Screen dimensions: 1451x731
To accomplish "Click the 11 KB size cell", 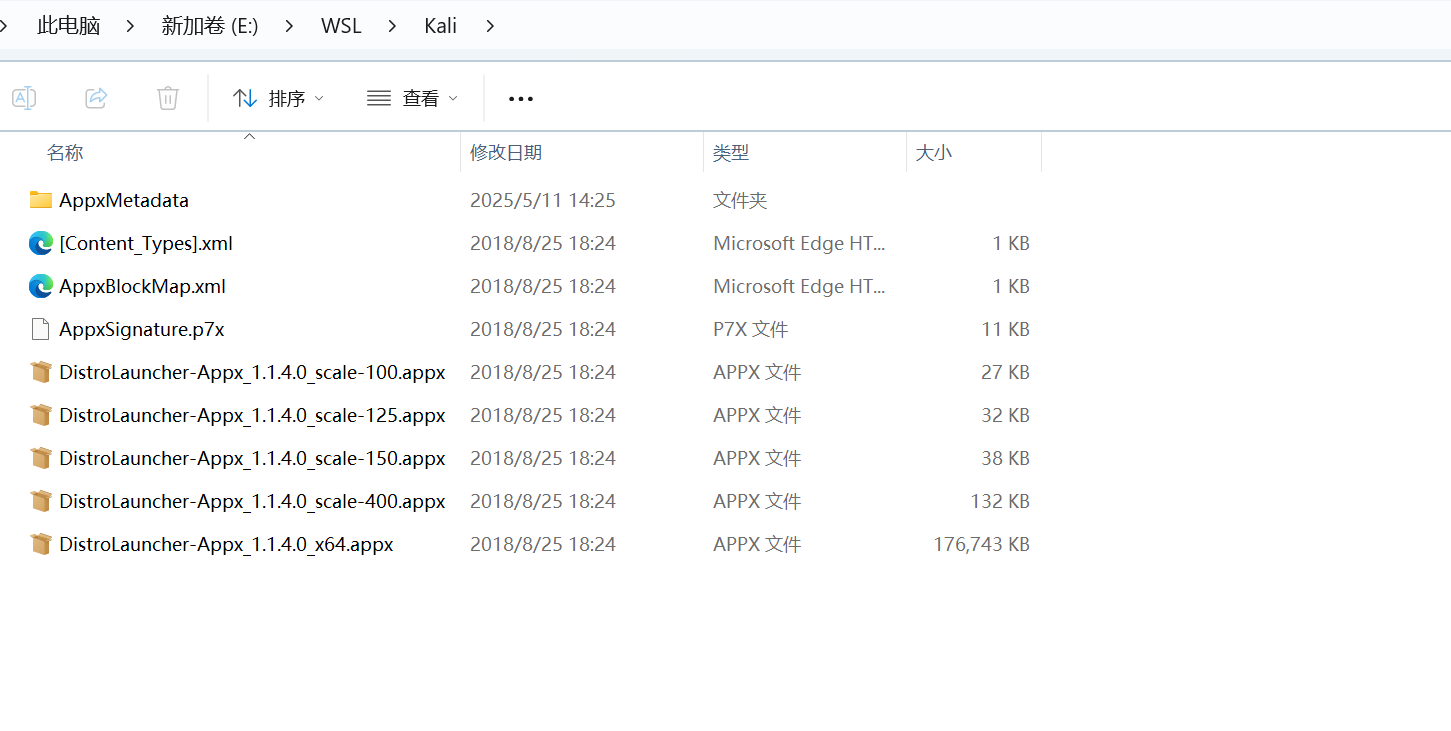I will click(1005, 329).
